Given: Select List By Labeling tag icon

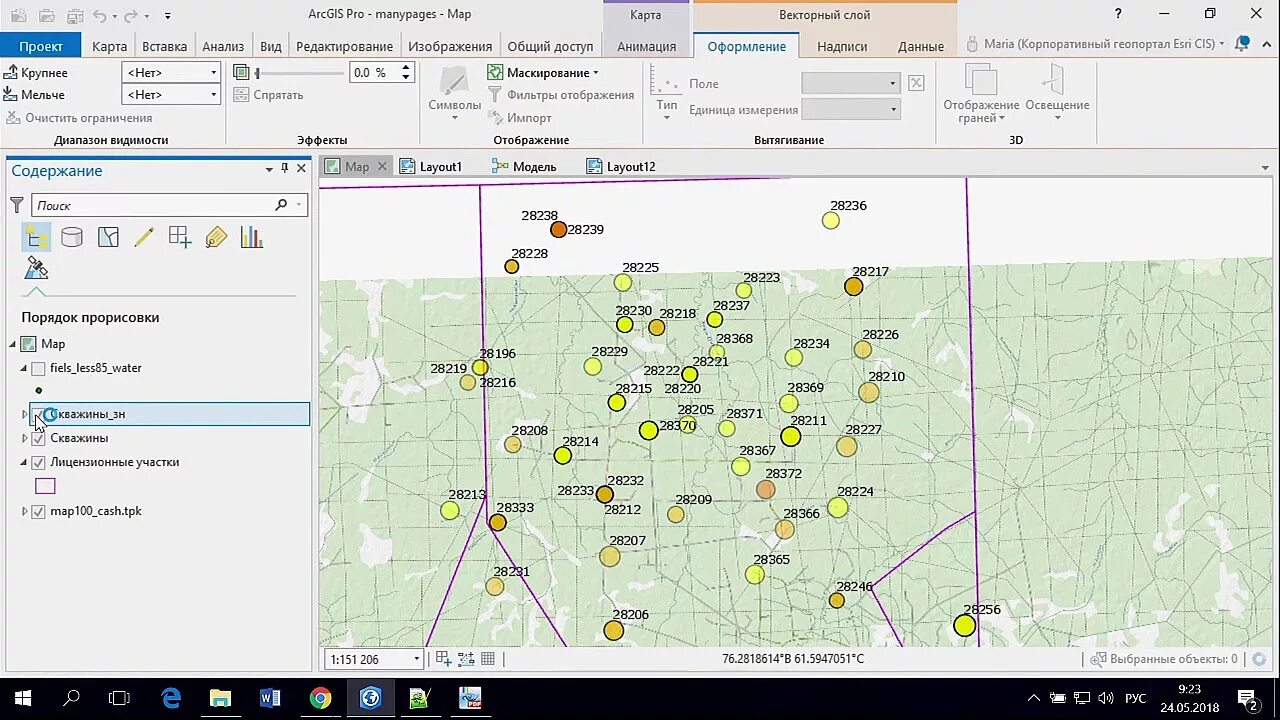Looking at the screenshot, I should click(216, 237).
